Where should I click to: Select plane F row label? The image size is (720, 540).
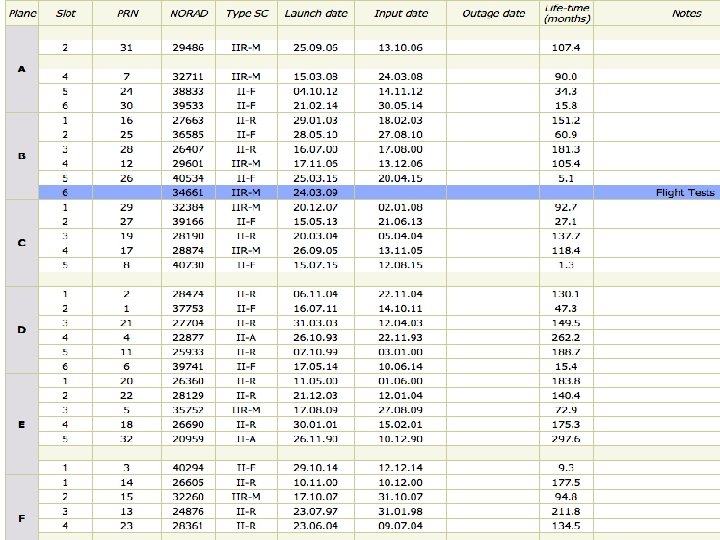(22, 518)
